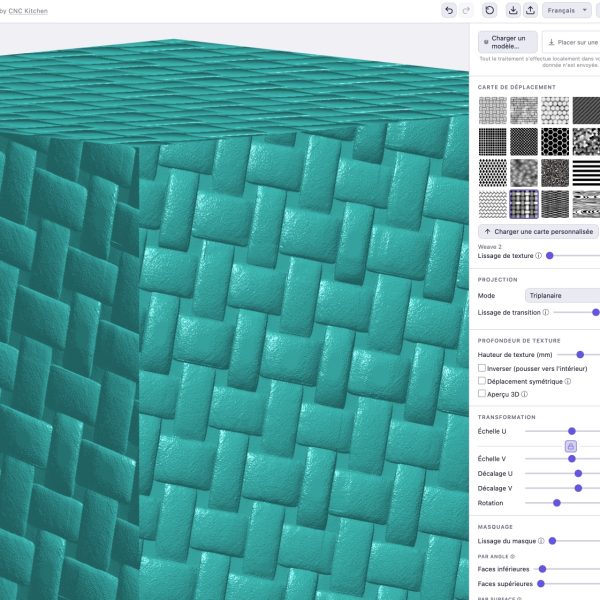Click Charger un modèle button
Screen dimensions: 600x600
pyautogui.click(x=507, y=42)
